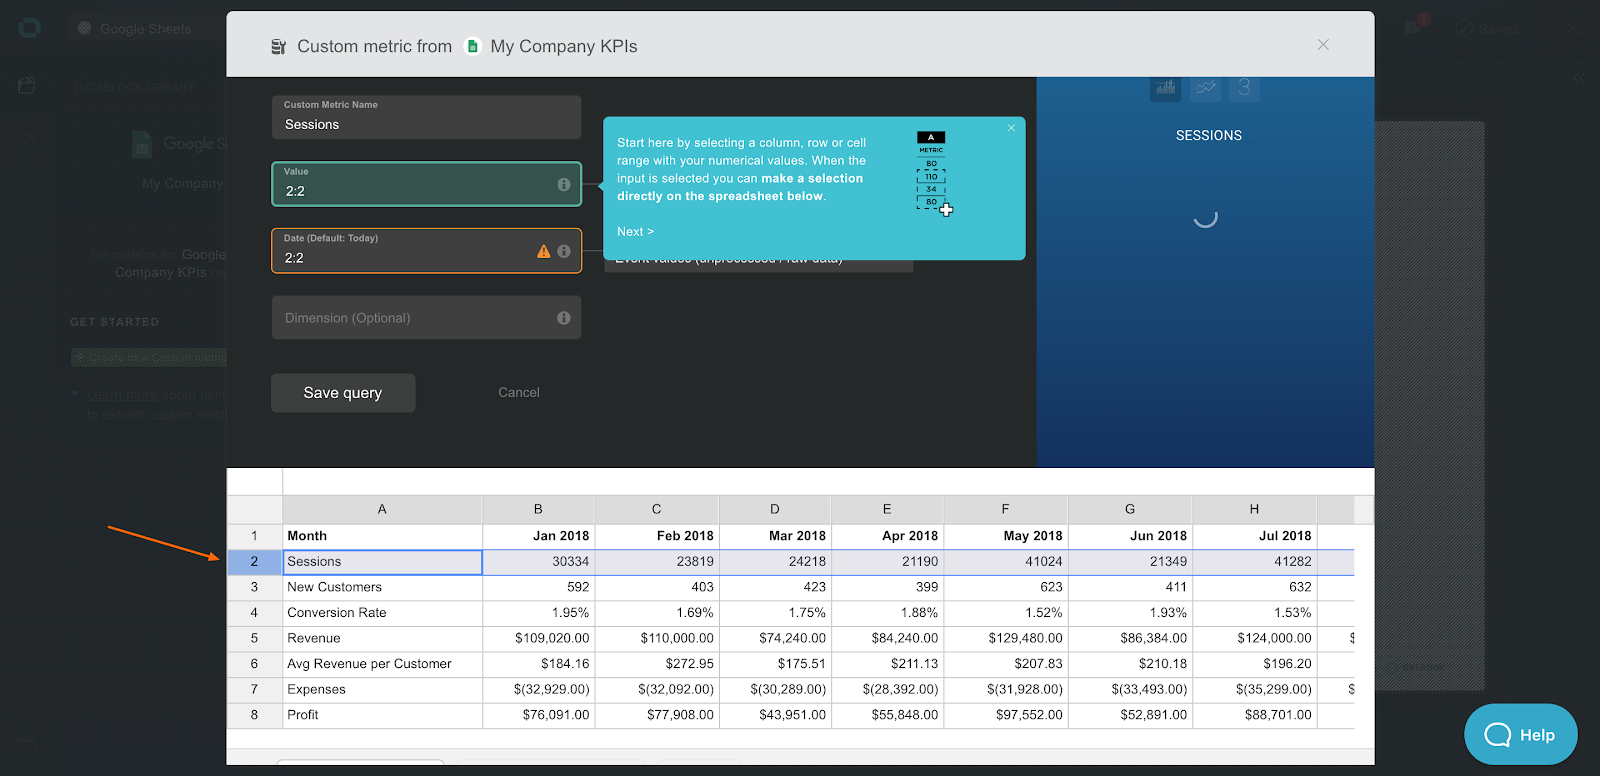Select the number visualization icon

click(1244, 88)
